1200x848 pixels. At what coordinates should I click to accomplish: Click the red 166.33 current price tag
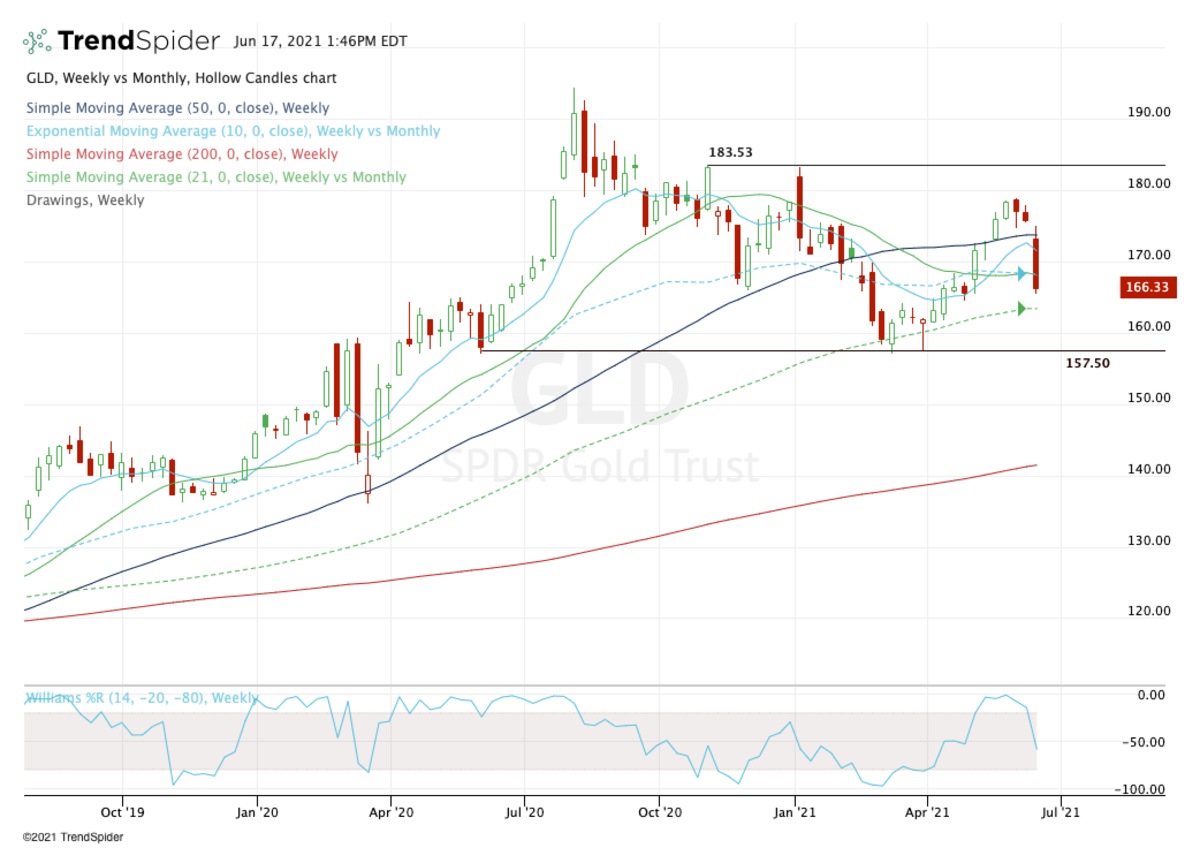coord(1146,288)
